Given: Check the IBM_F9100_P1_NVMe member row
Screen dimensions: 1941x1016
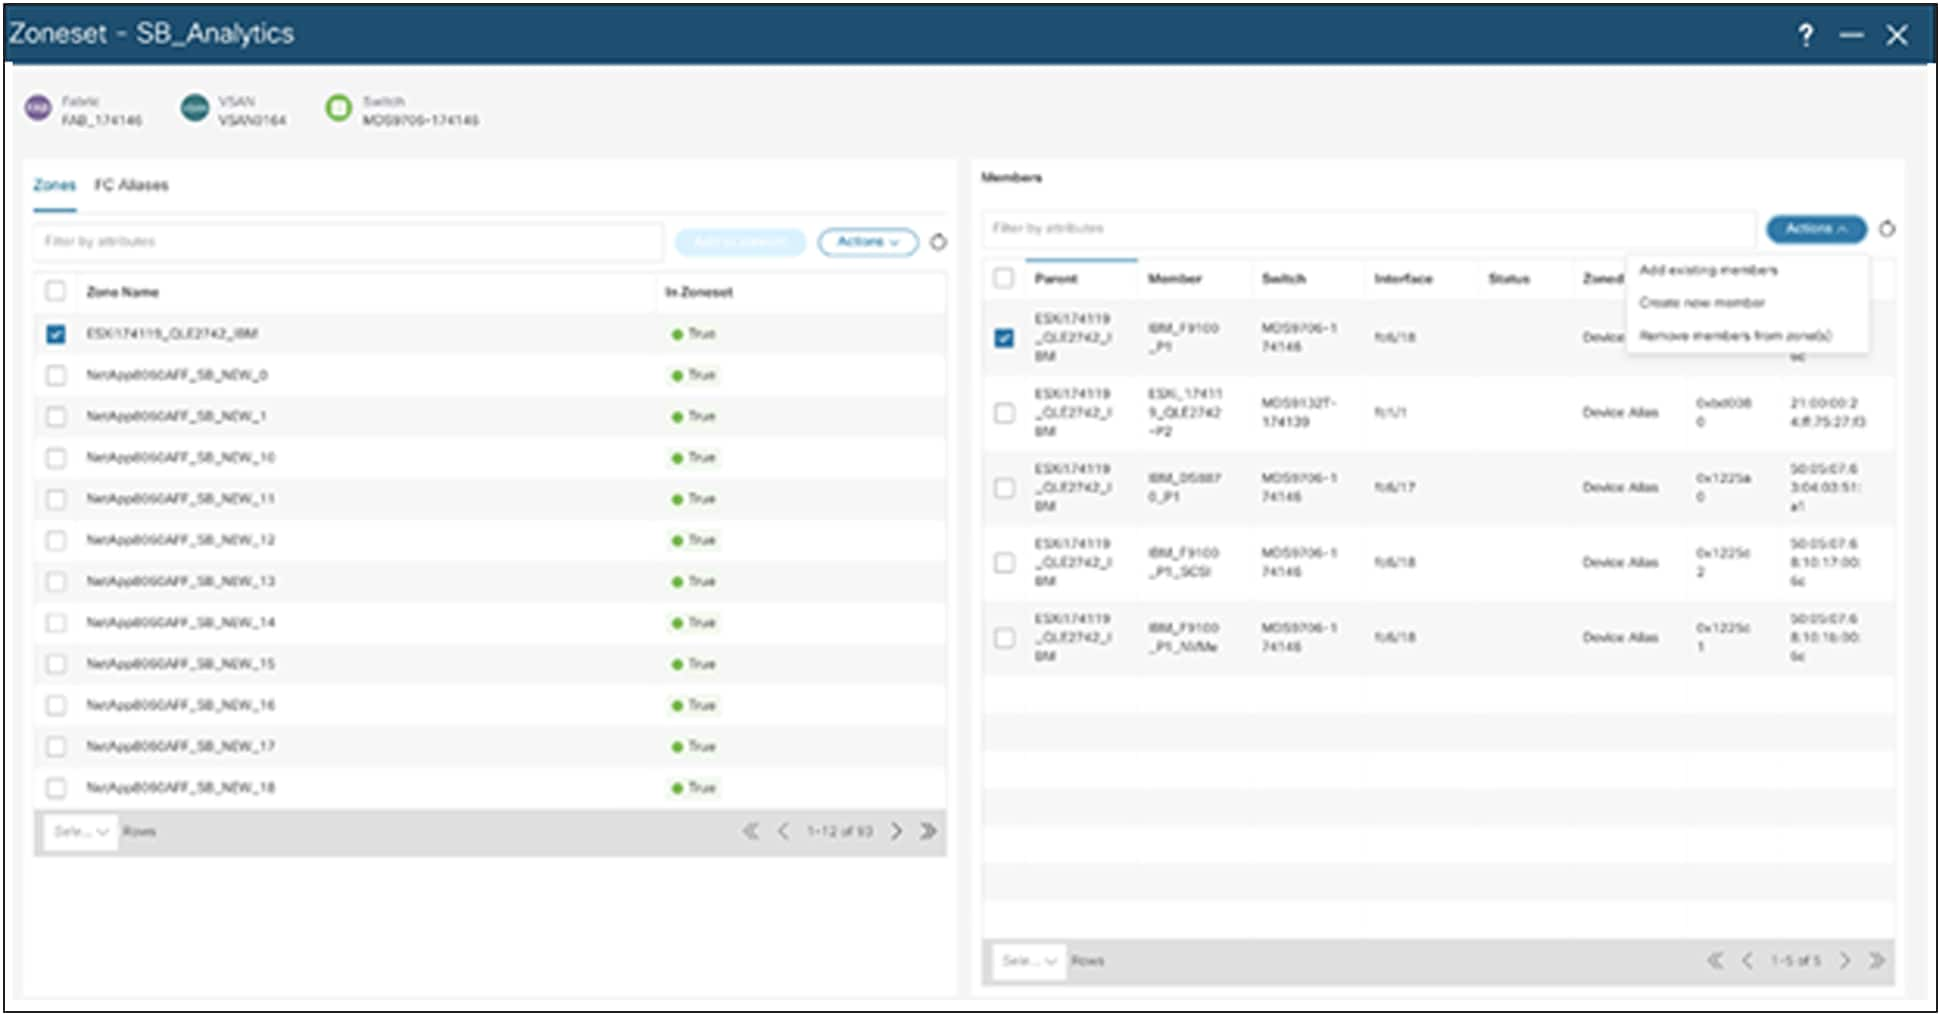Looking at the screenshot, I should click(x=1004, y=638).
